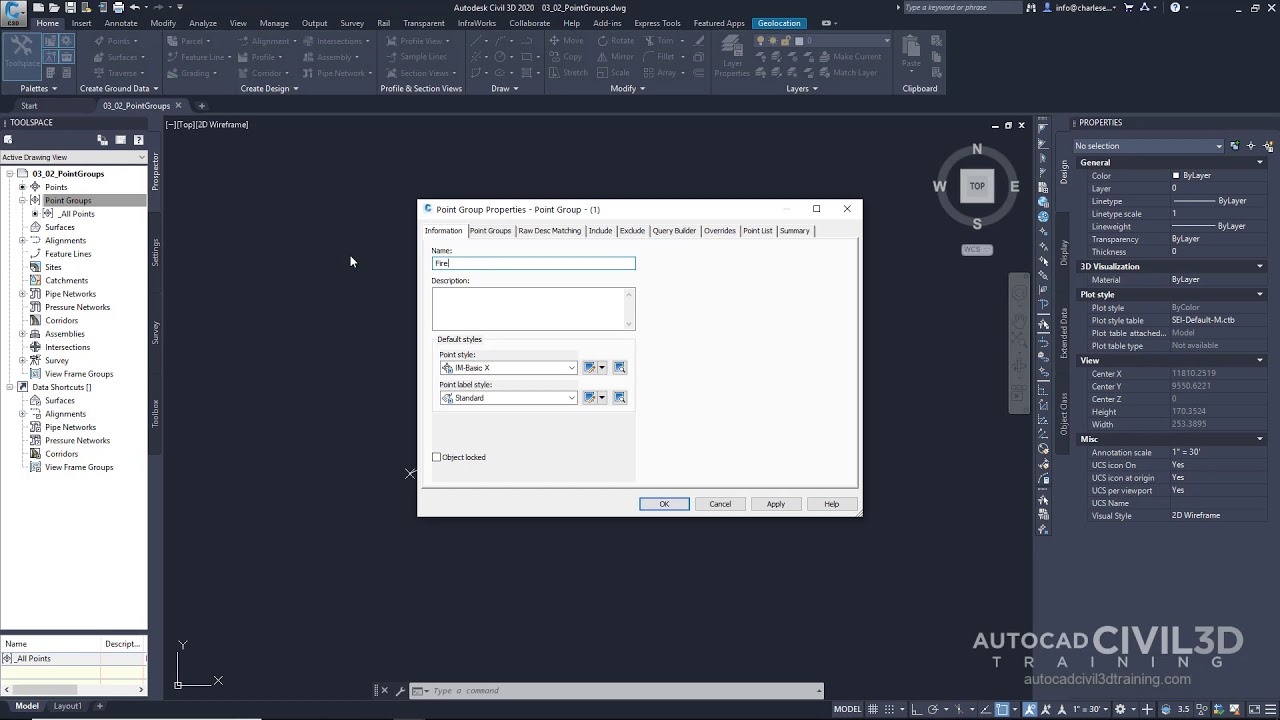The image size is (1280, 720).
Task: Click the Description box vertical scrollbar
Action: pyautogui.click(x=629, y=309)
